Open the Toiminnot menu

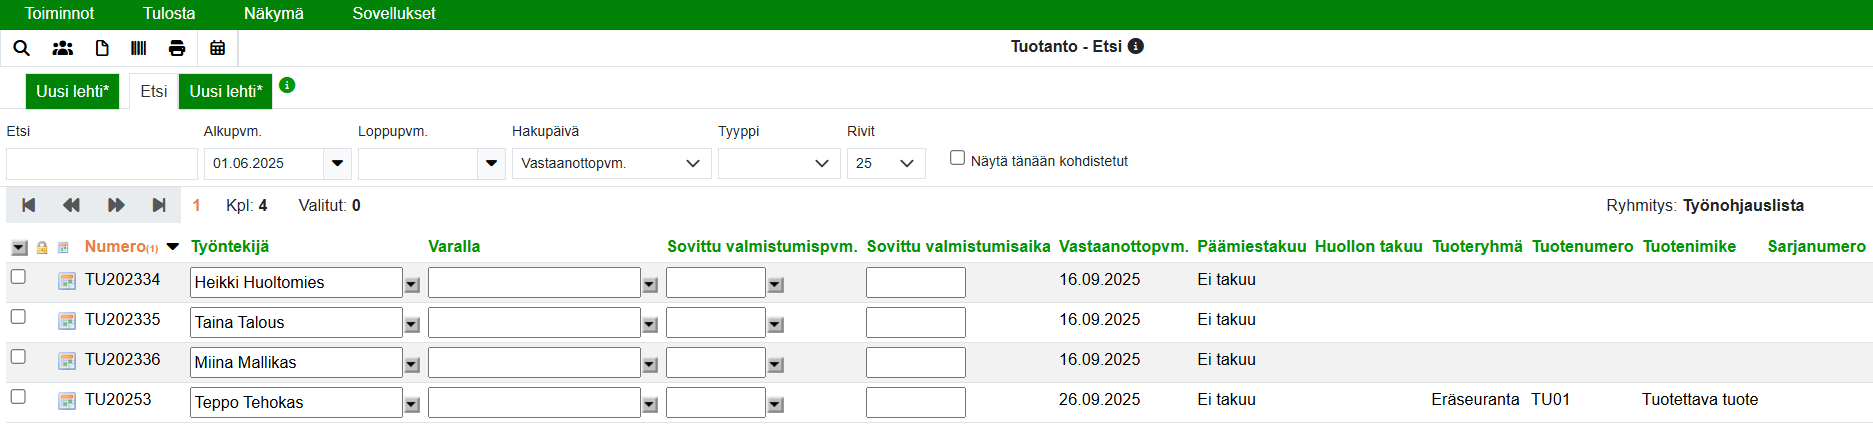coord(59,14)
